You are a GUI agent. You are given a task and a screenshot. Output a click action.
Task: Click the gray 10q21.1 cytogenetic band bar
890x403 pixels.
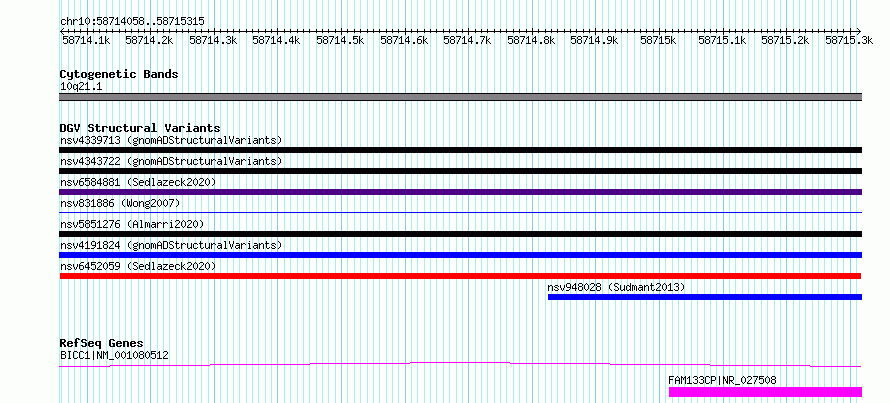click(x=461, y=97)
